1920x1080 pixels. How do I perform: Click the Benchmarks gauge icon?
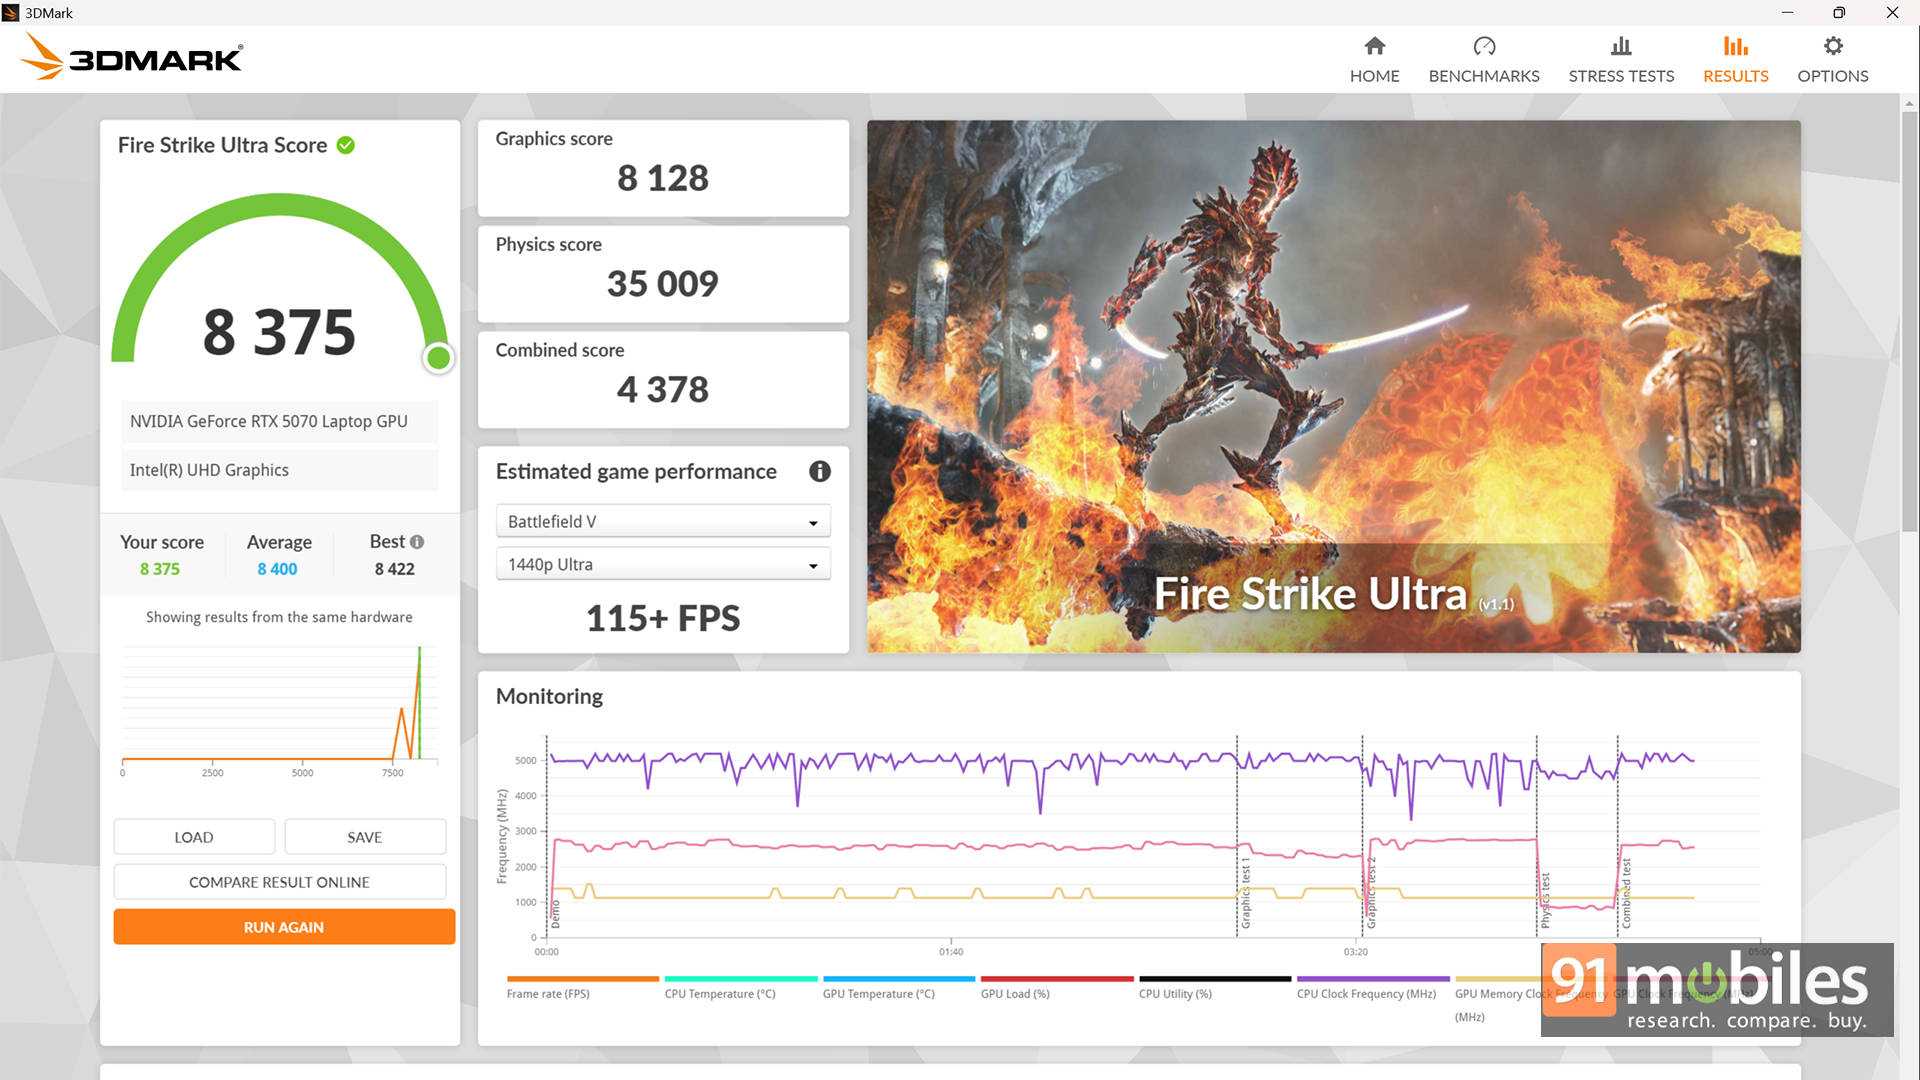click(1484, 46)
